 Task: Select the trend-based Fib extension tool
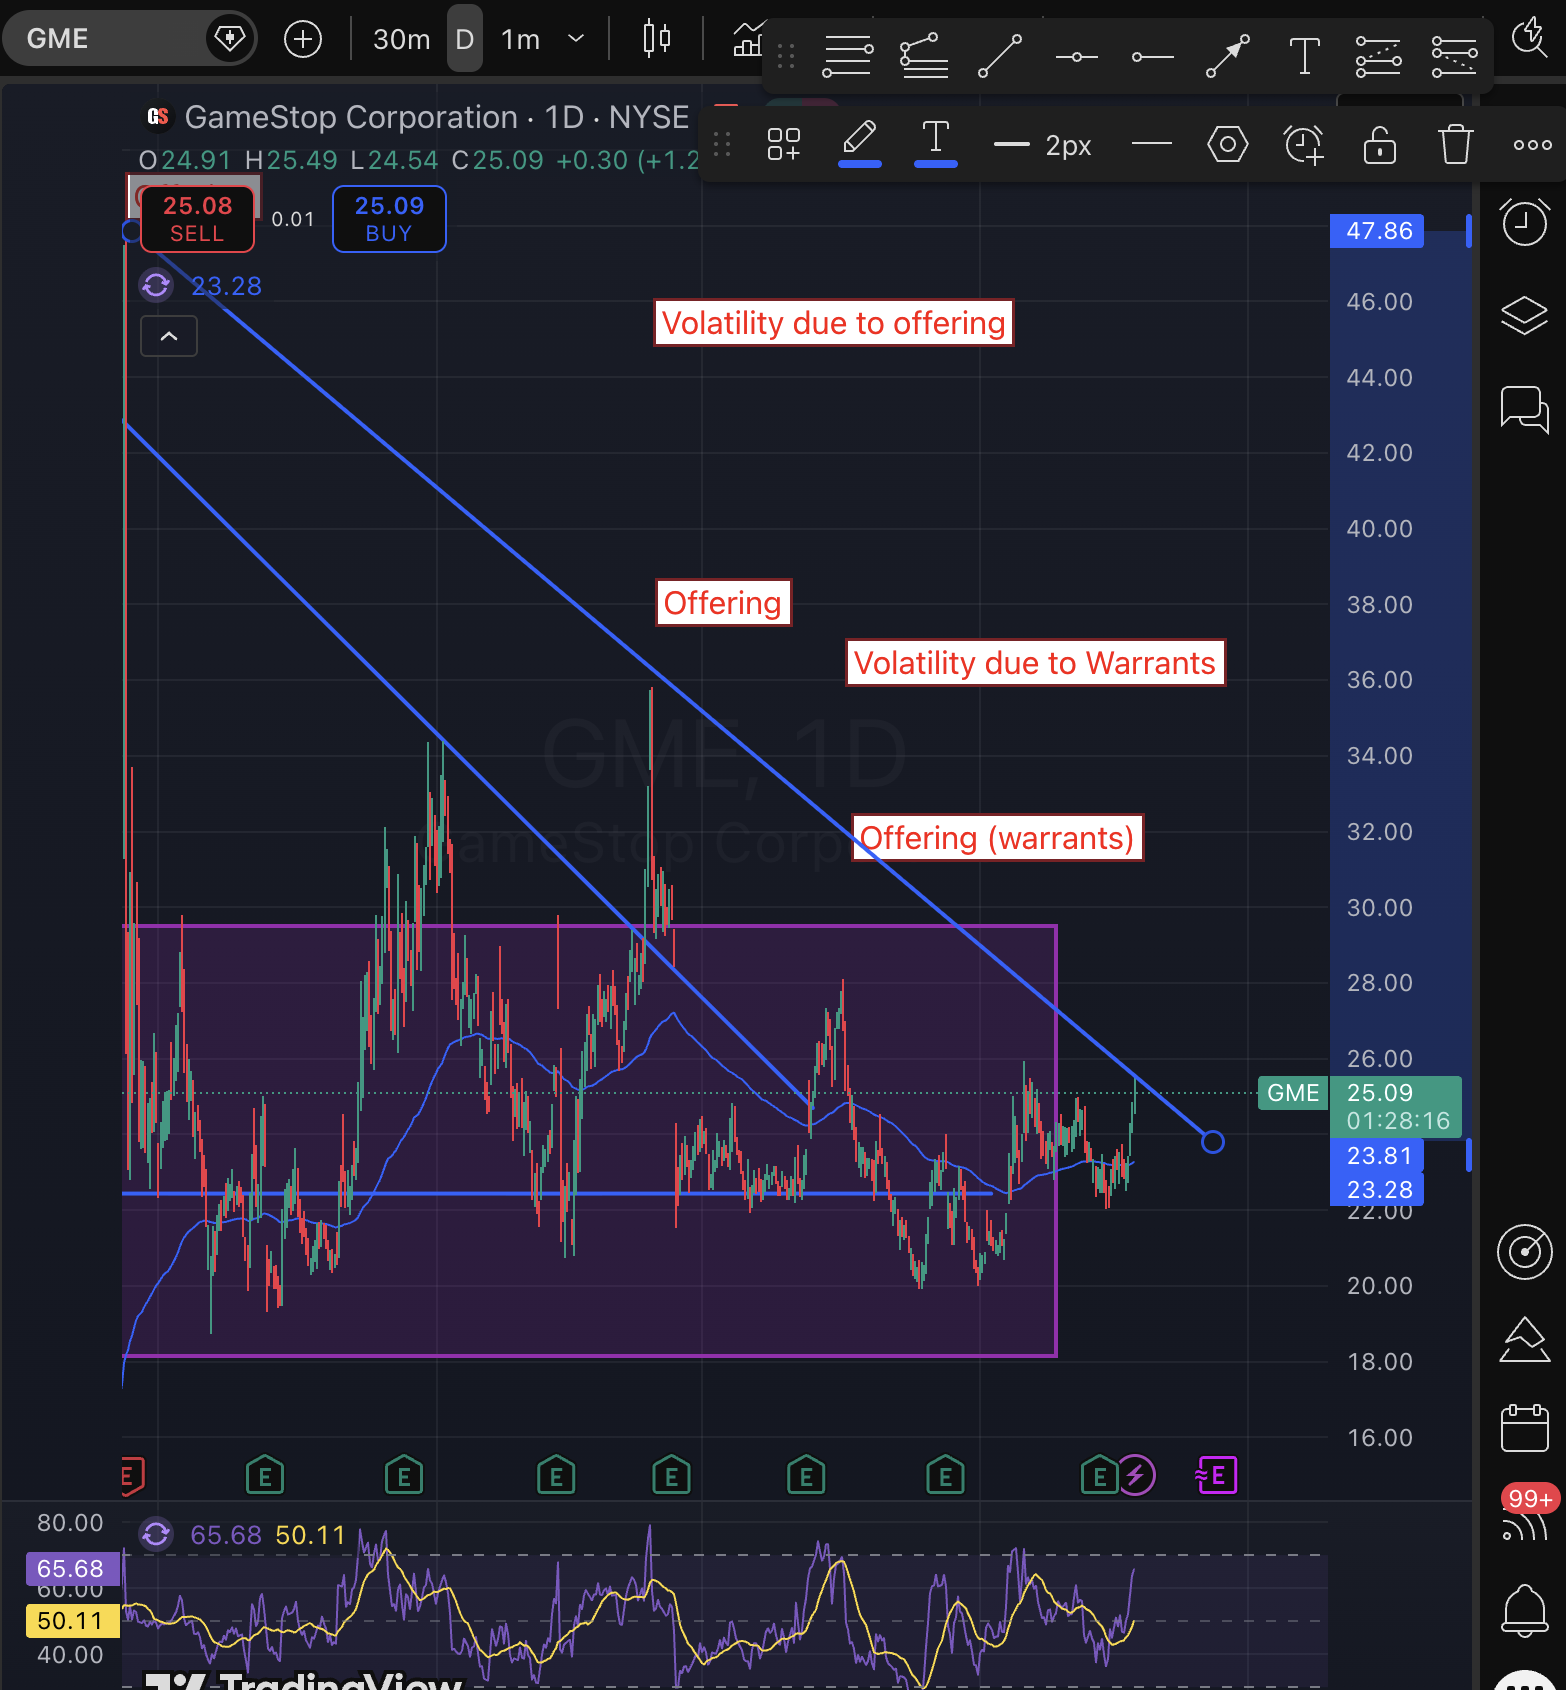924,56
